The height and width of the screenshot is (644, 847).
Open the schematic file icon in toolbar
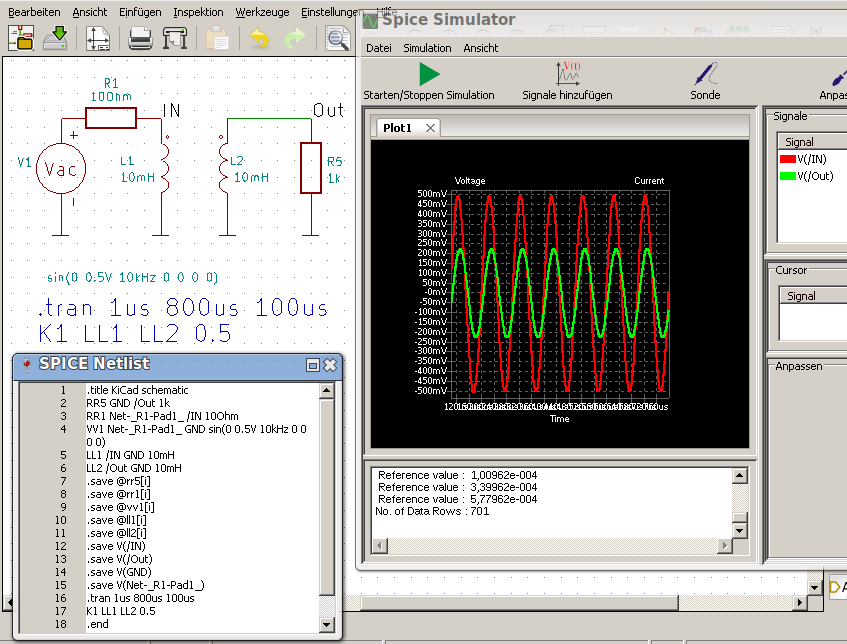21,38
